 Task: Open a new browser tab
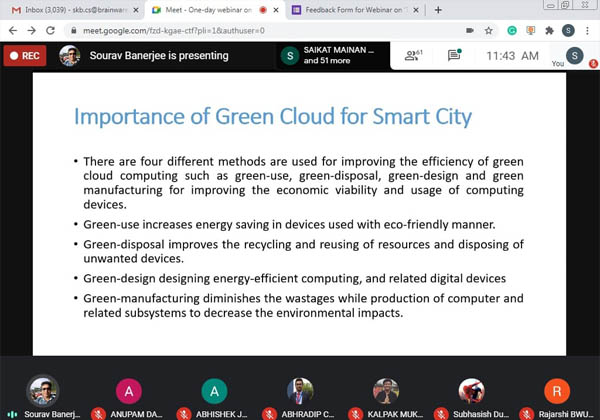pyautogui.click(x=438, y=10)
